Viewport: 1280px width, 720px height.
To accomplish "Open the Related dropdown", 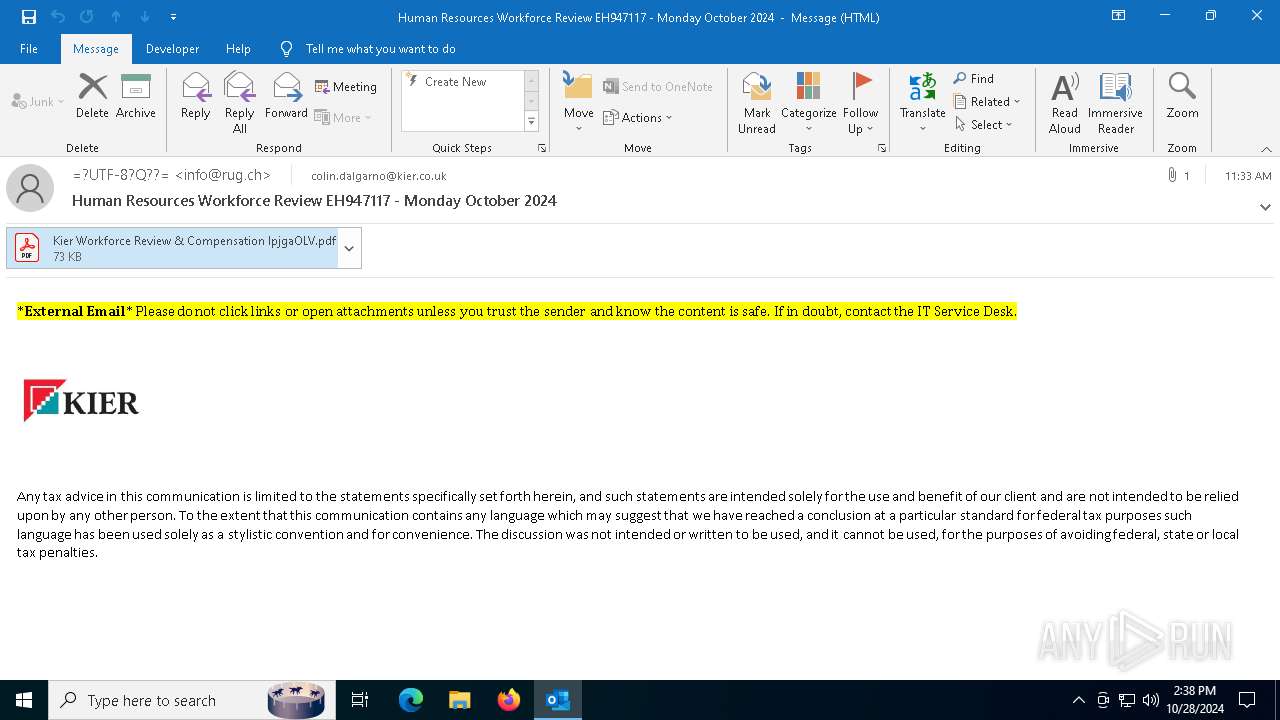I will pos(987,102).
